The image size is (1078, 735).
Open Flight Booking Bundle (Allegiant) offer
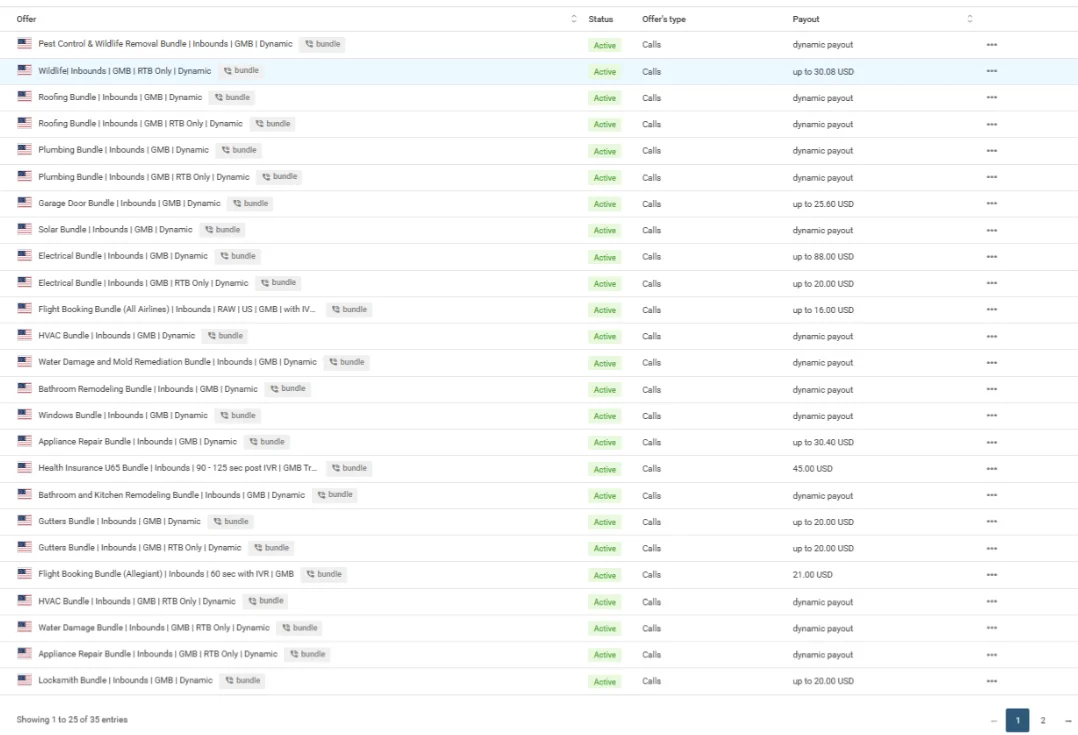tap(166, 574)
